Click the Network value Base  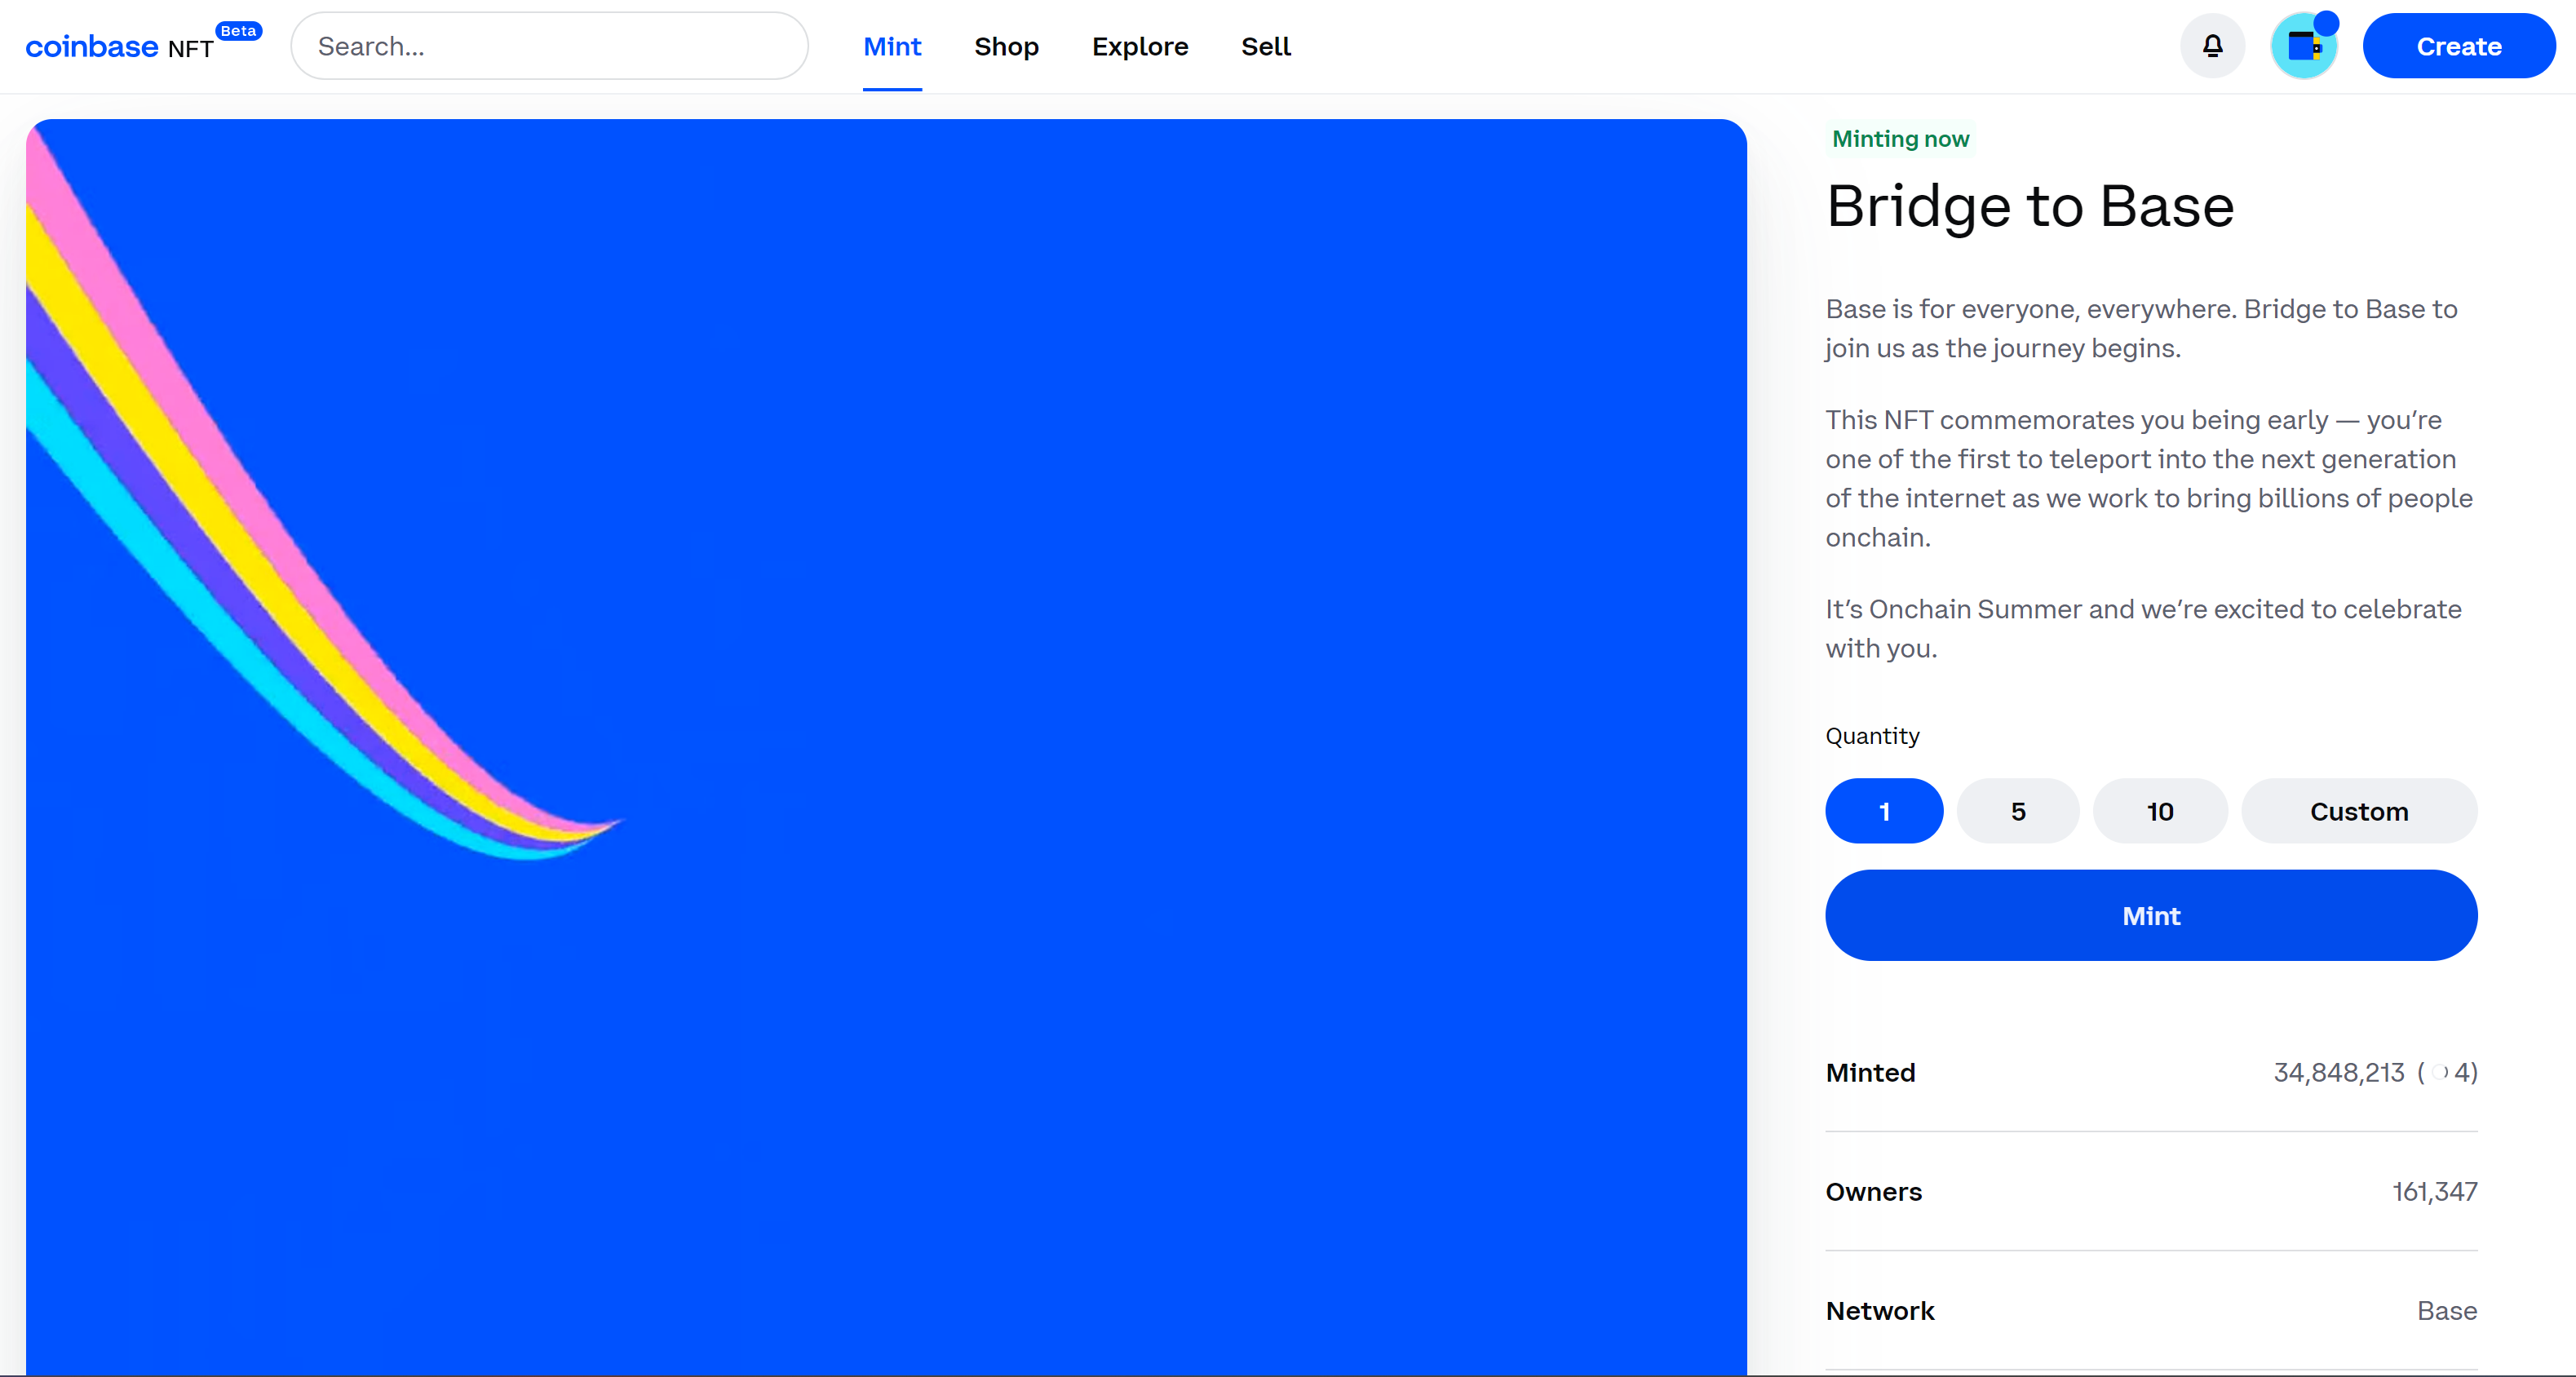2447,1311
